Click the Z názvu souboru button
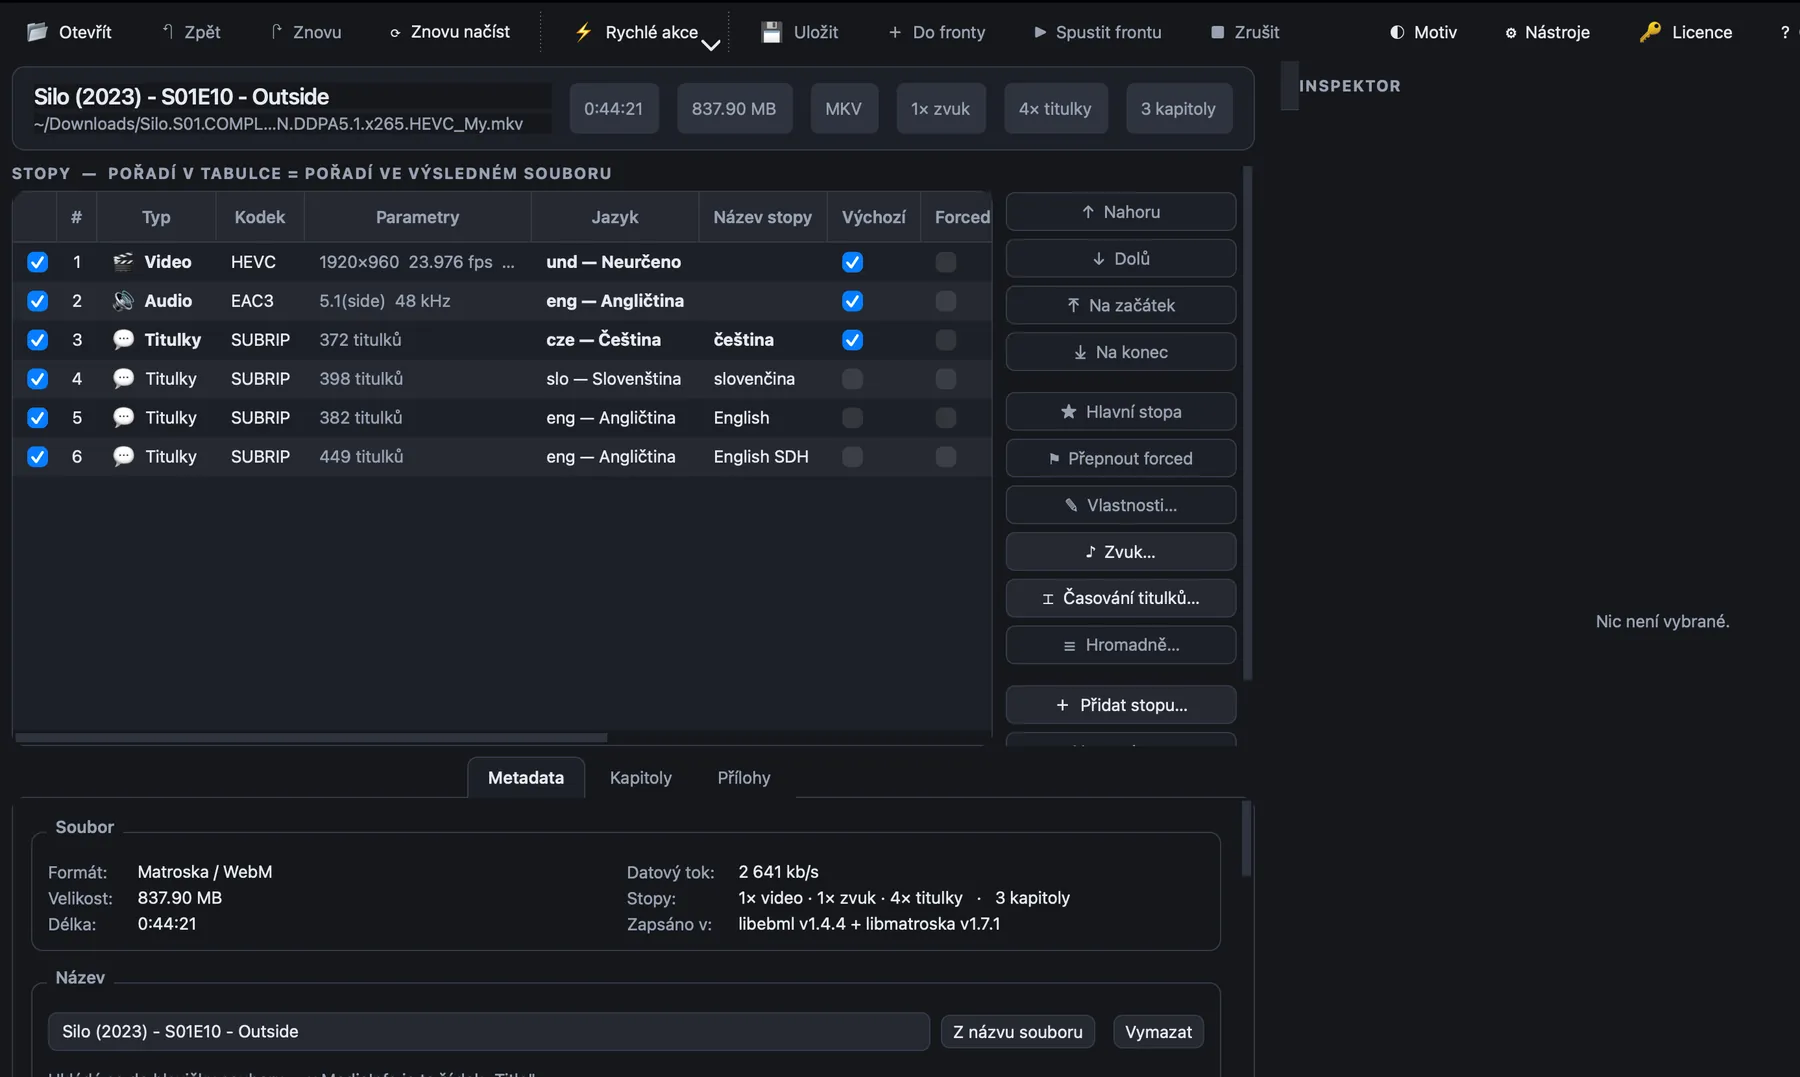1800x1077 pixels. [x=1018, y=1032]
